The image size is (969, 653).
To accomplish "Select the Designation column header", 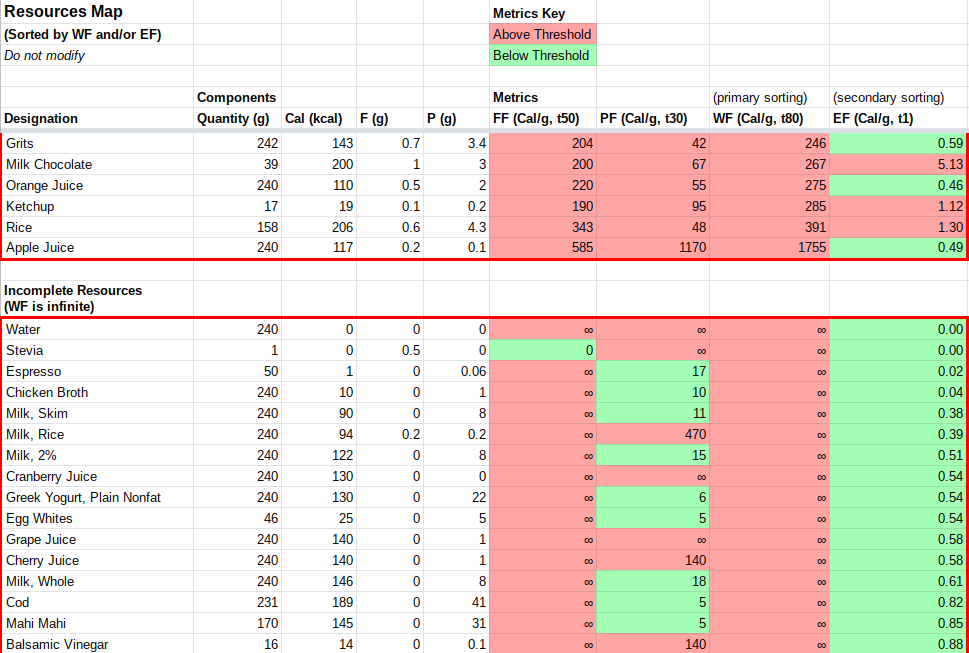I will (x=42, y=118).
